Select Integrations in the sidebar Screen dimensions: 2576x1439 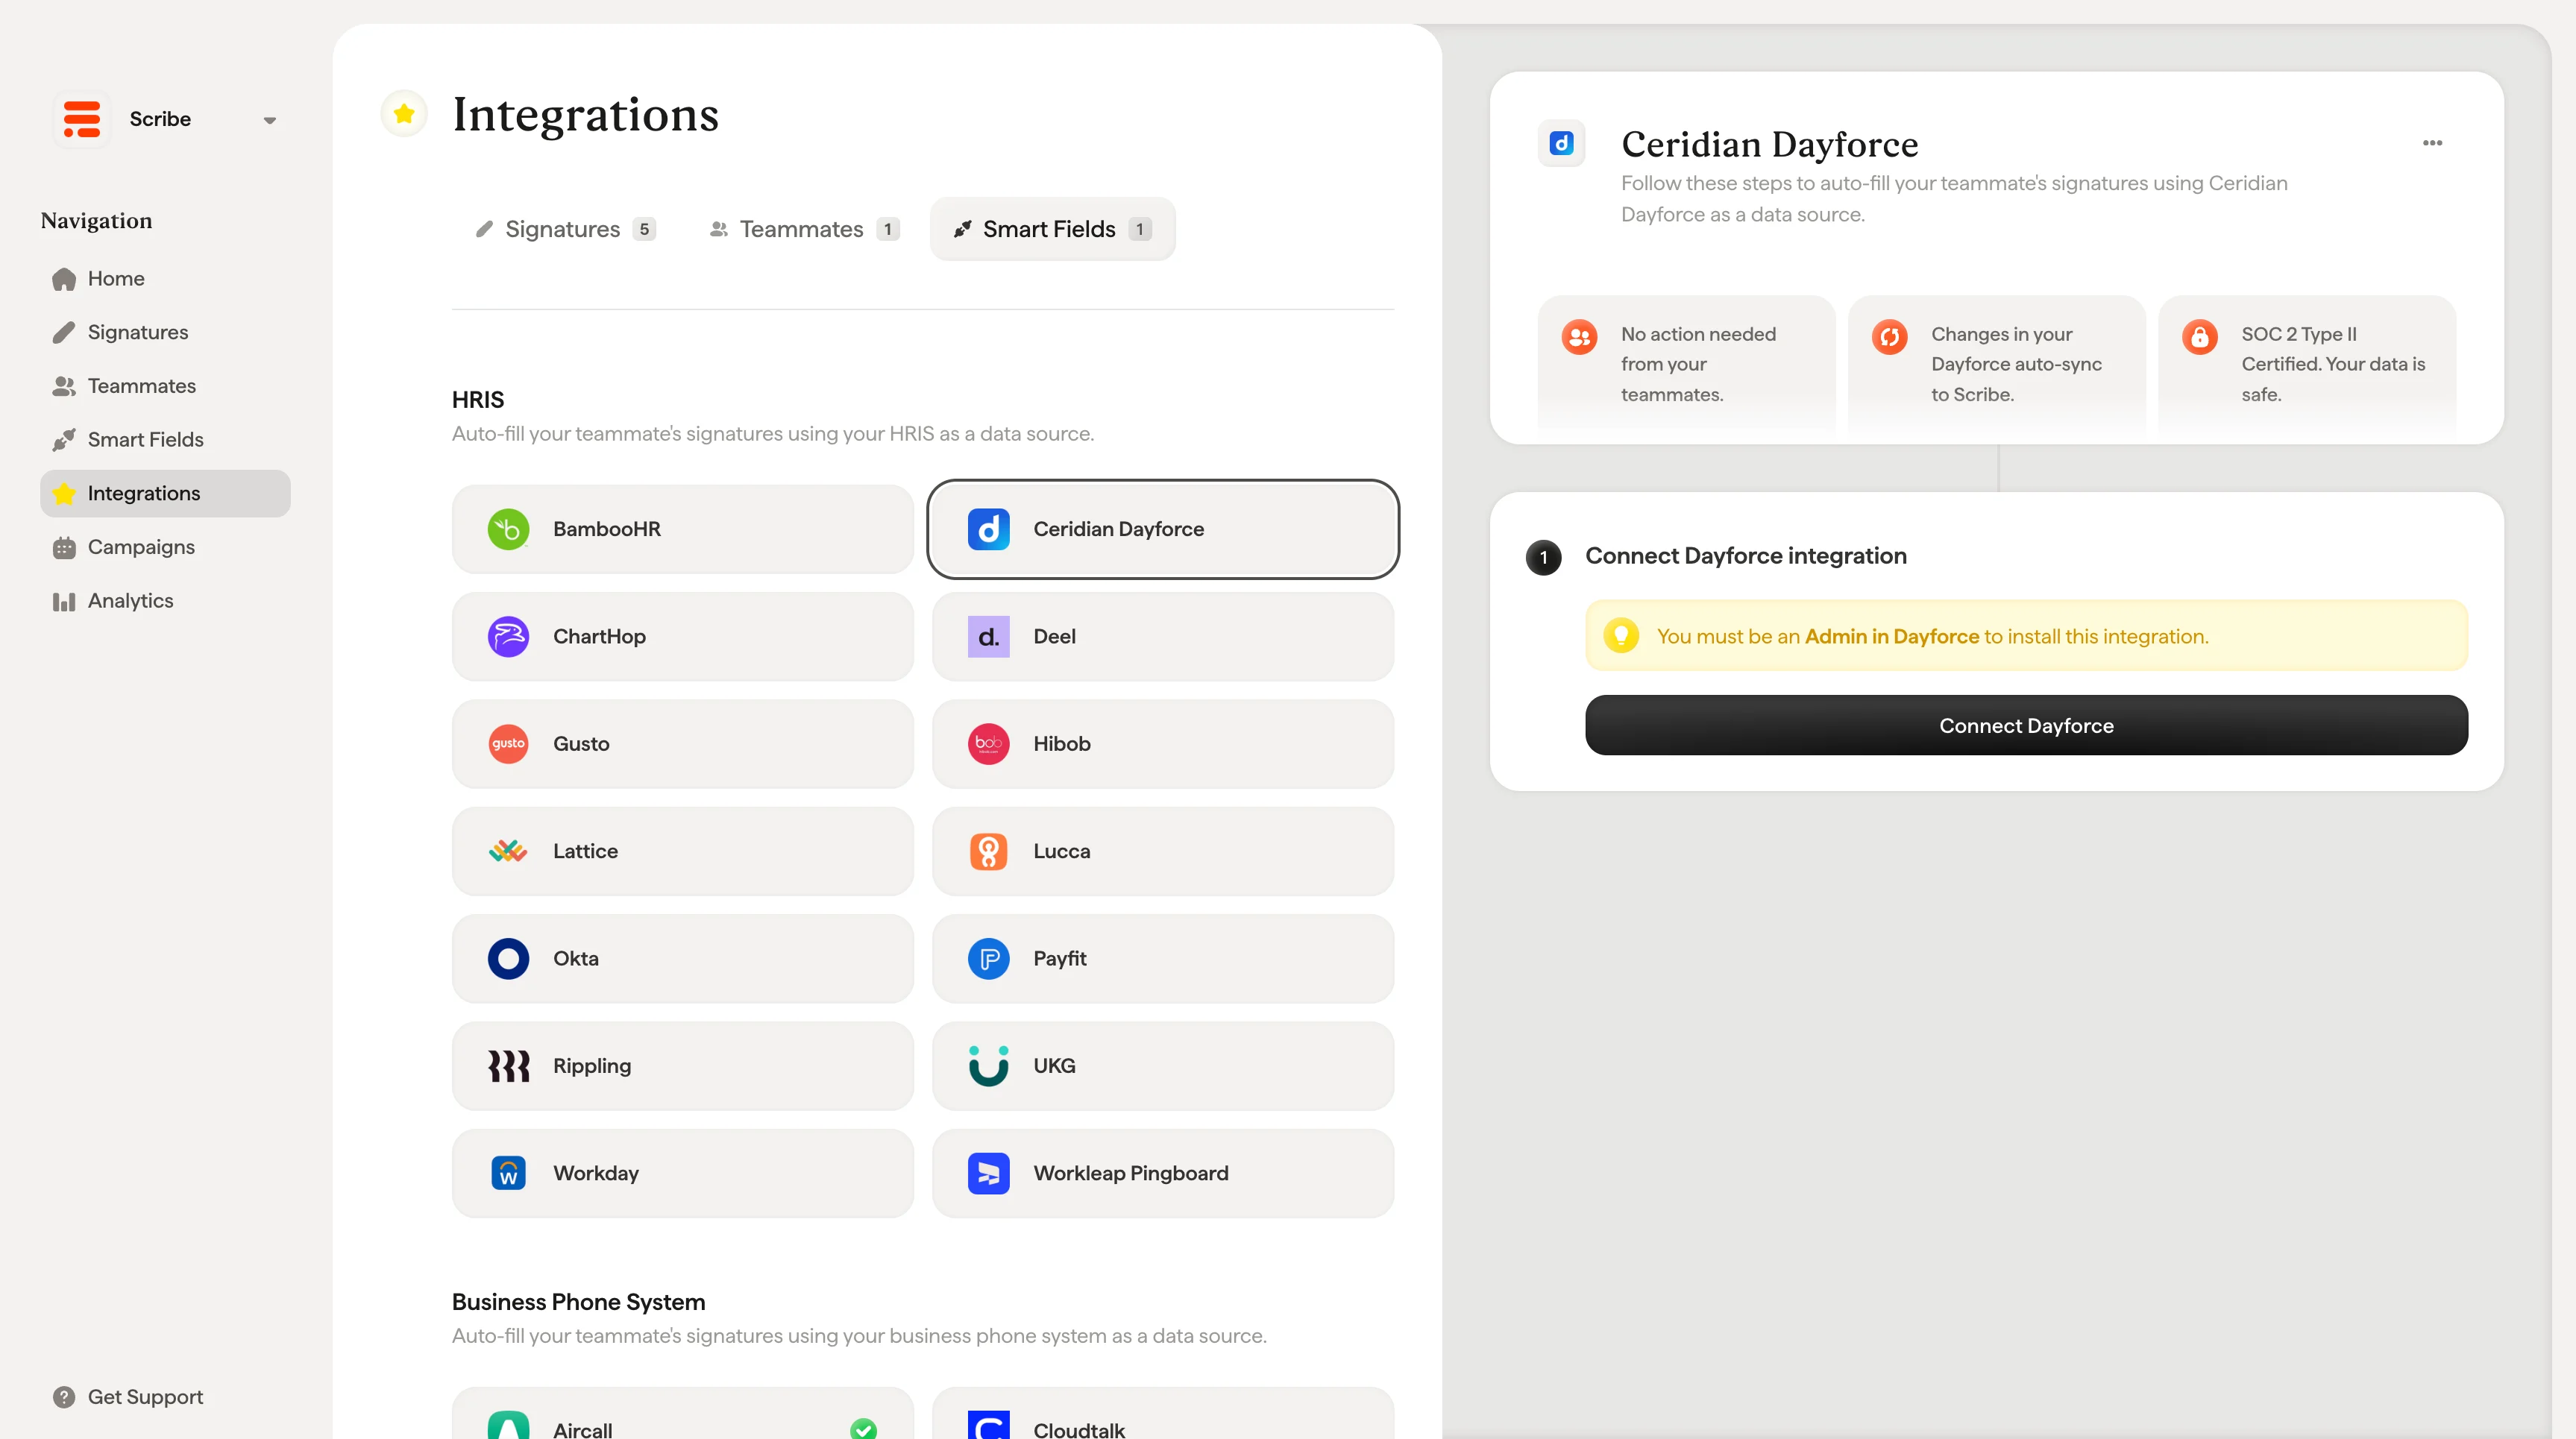165,493
